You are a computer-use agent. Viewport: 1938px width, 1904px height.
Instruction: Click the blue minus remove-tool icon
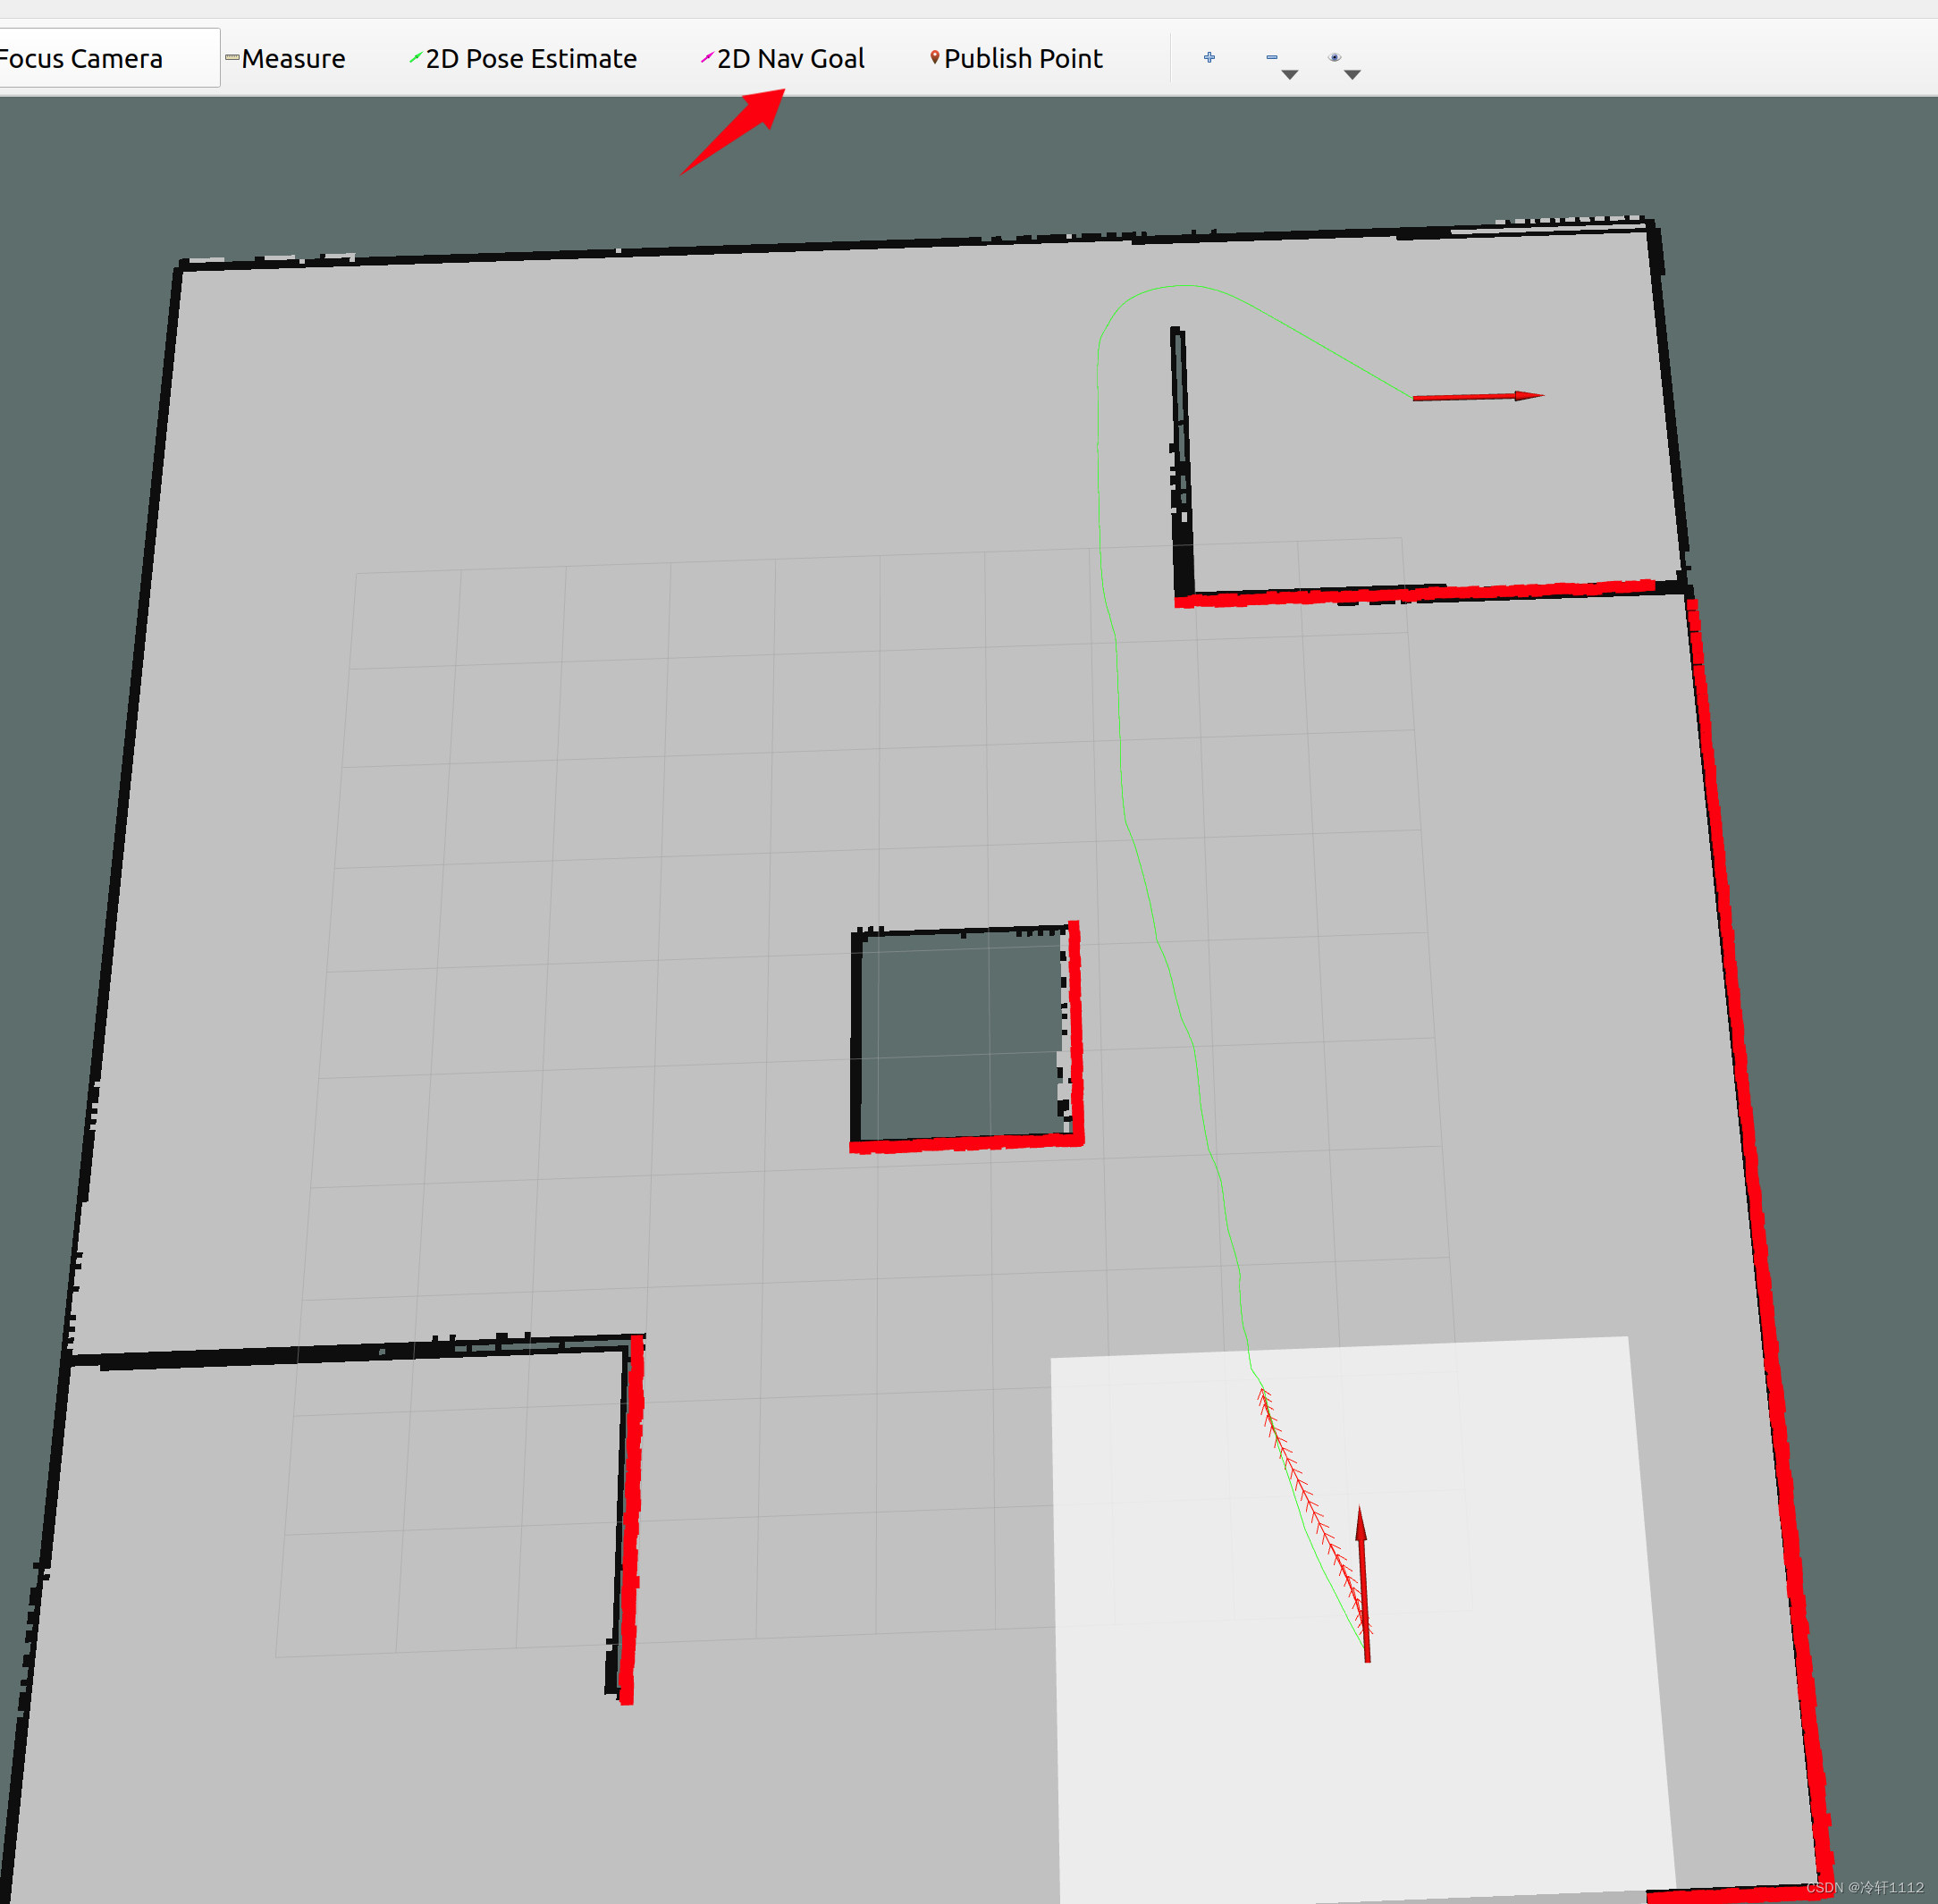[x=1272, y=58]
